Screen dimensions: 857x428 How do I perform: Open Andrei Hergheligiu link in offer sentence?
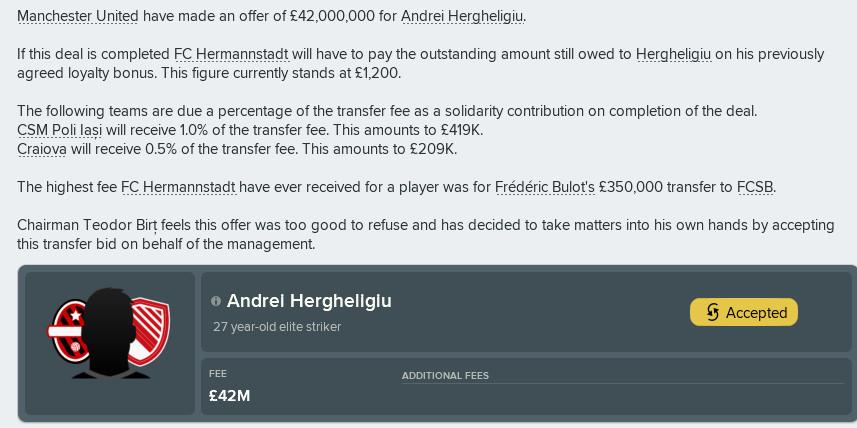(x=462, y=16)
